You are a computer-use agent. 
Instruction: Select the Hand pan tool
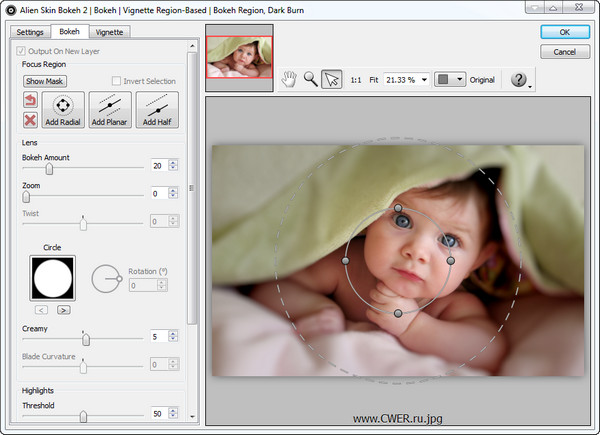[x=289, y=79]
